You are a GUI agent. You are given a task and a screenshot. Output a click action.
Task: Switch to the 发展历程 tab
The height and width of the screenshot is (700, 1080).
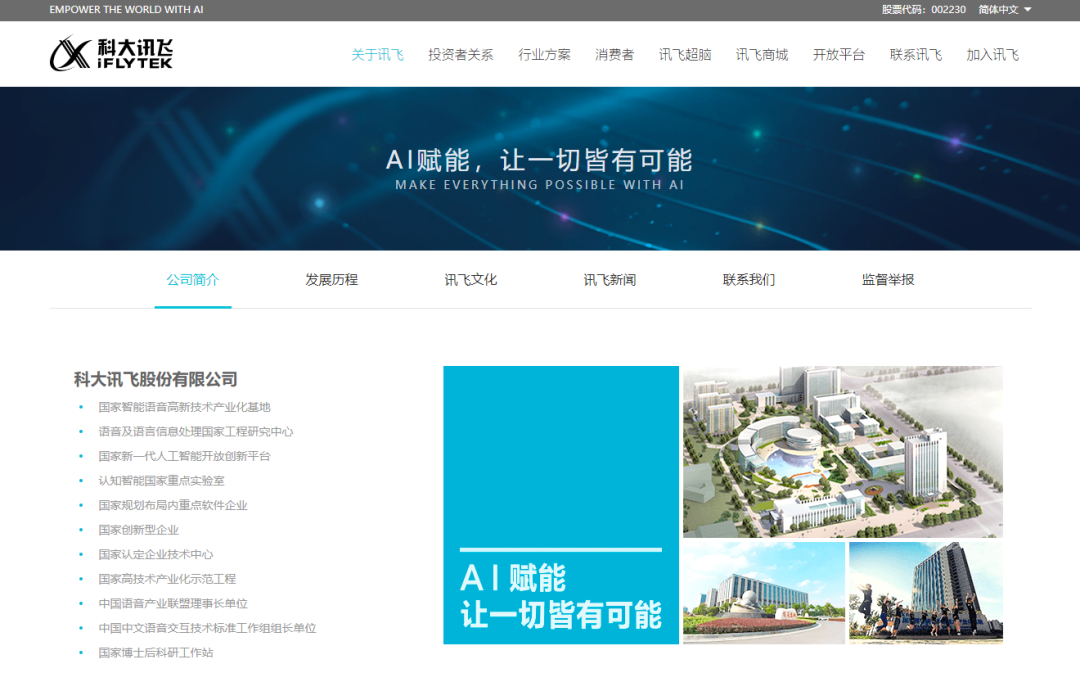click(332, 280)
